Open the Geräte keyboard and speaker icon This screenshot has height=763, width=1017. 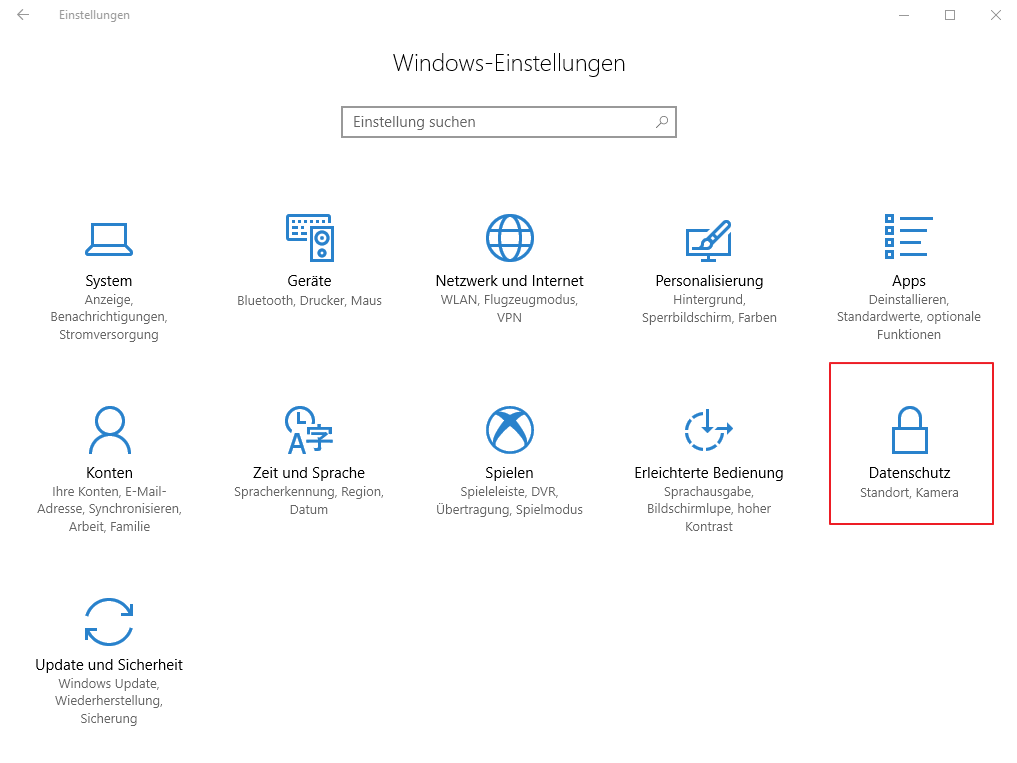point(309,237)
